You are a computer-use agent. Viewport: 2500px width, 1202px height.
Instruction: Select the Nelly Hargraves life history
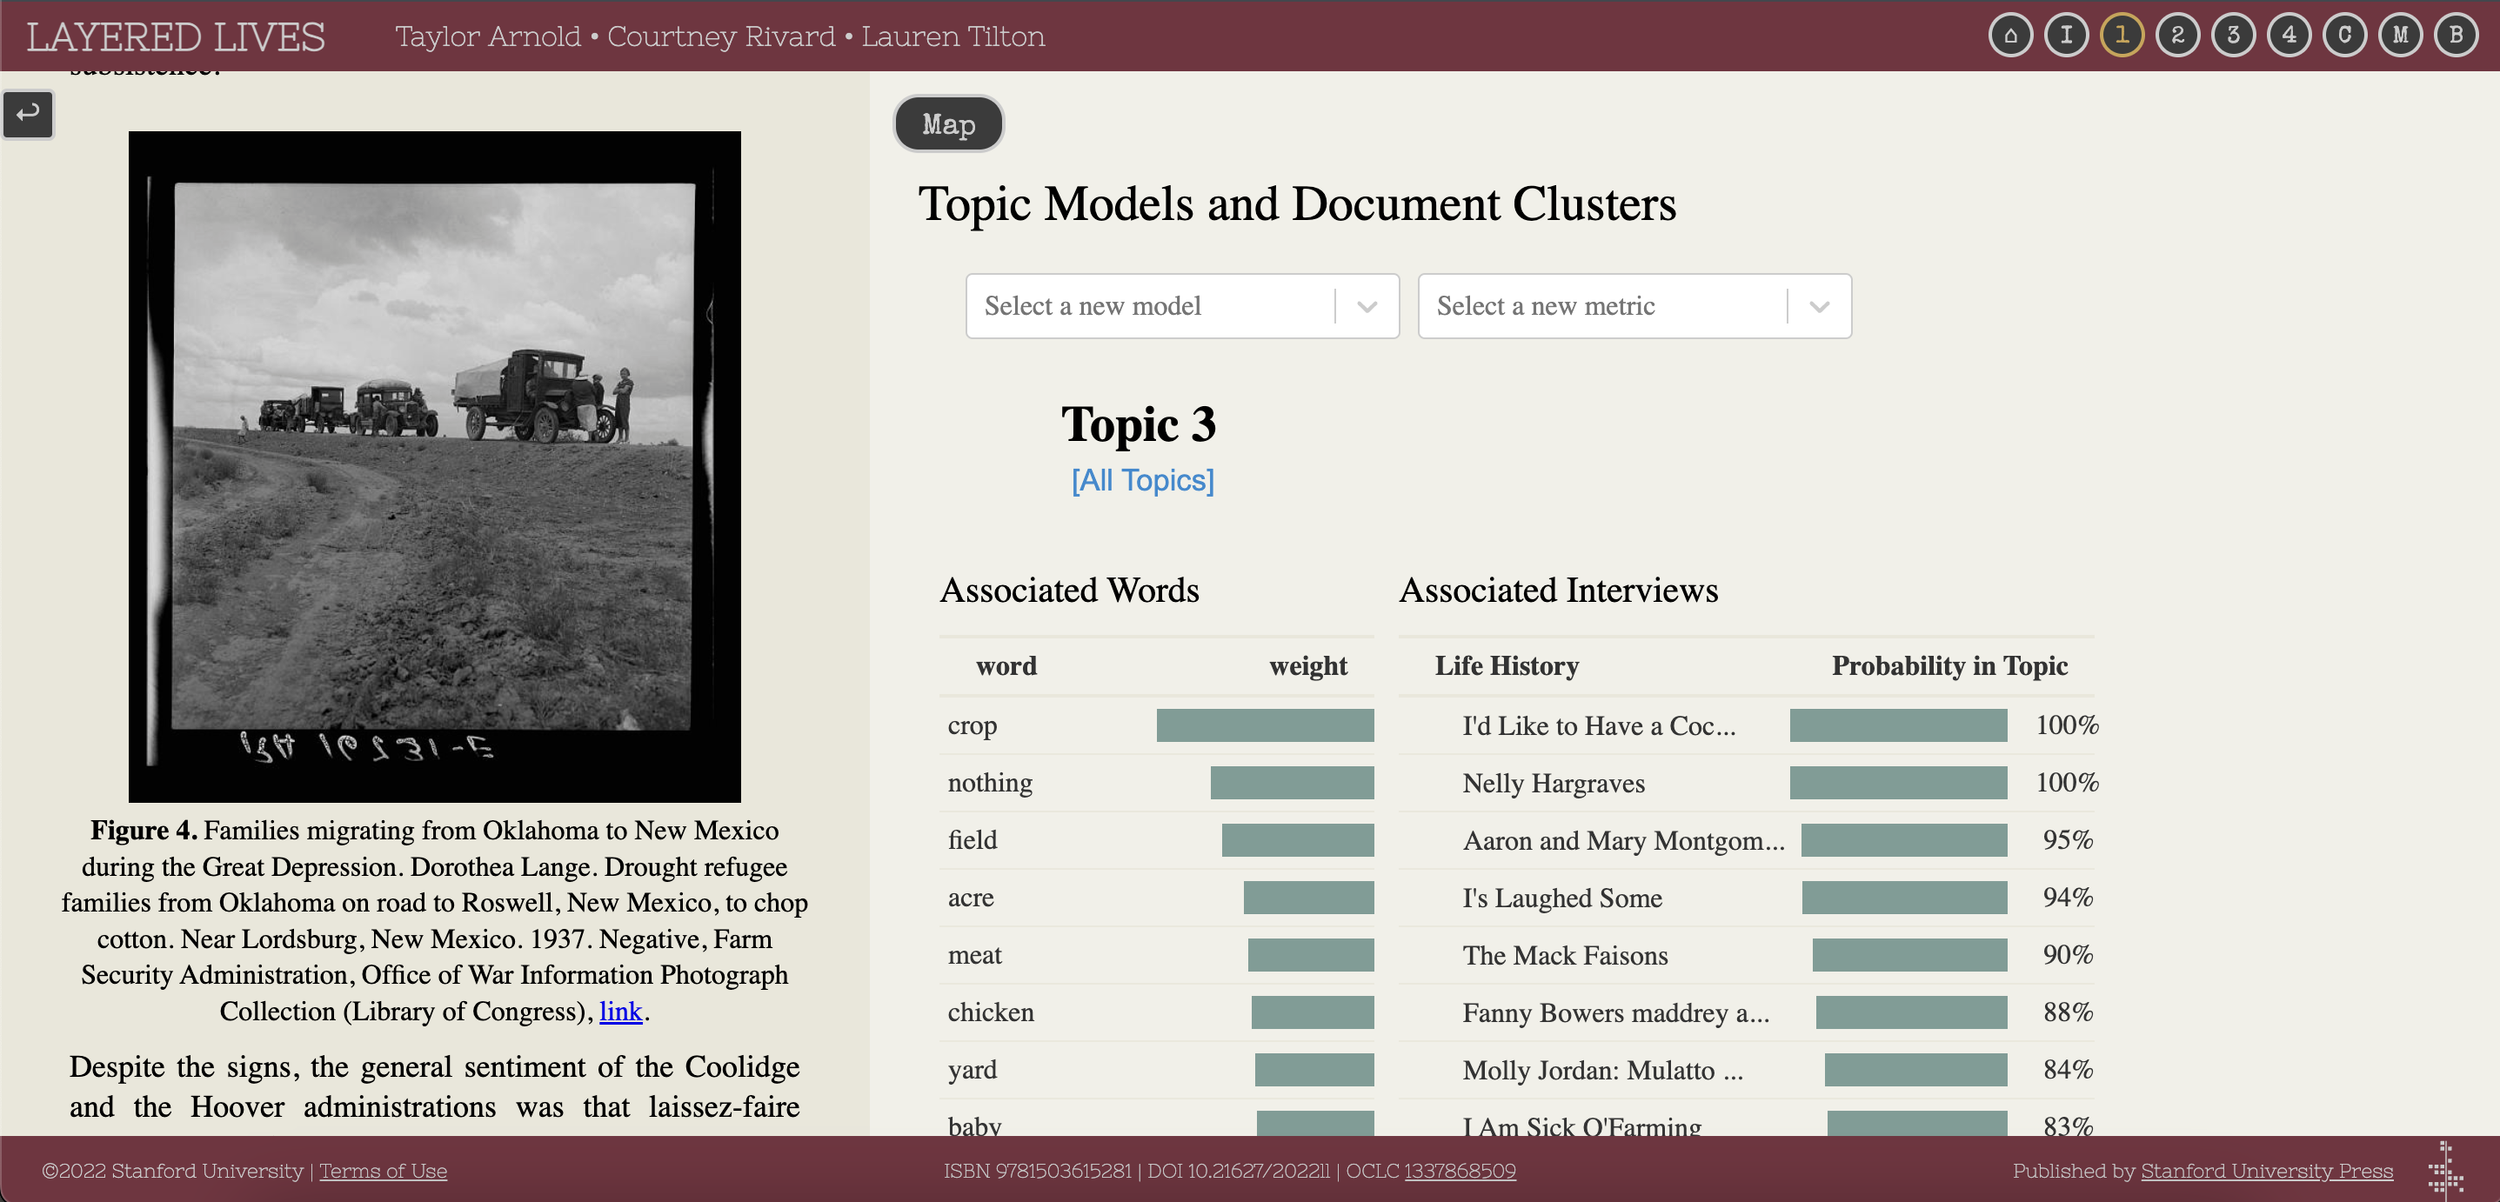point(1553,783)
